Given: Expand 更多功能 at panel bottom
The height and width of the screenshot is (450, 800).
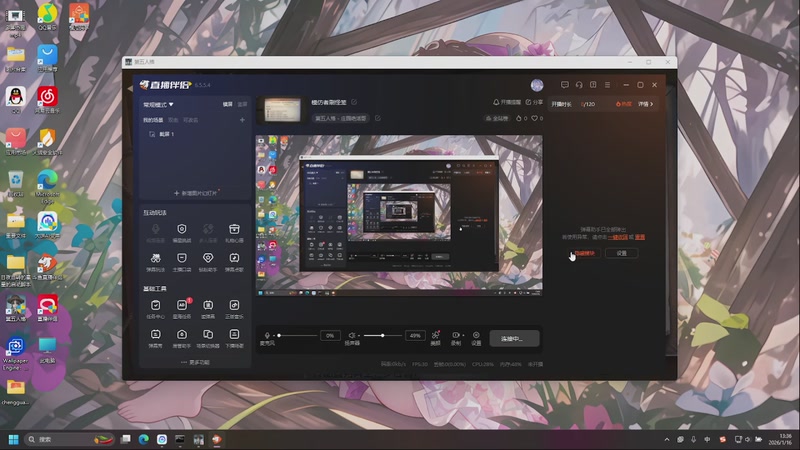Looking at the screenshot, I should 195,362.
